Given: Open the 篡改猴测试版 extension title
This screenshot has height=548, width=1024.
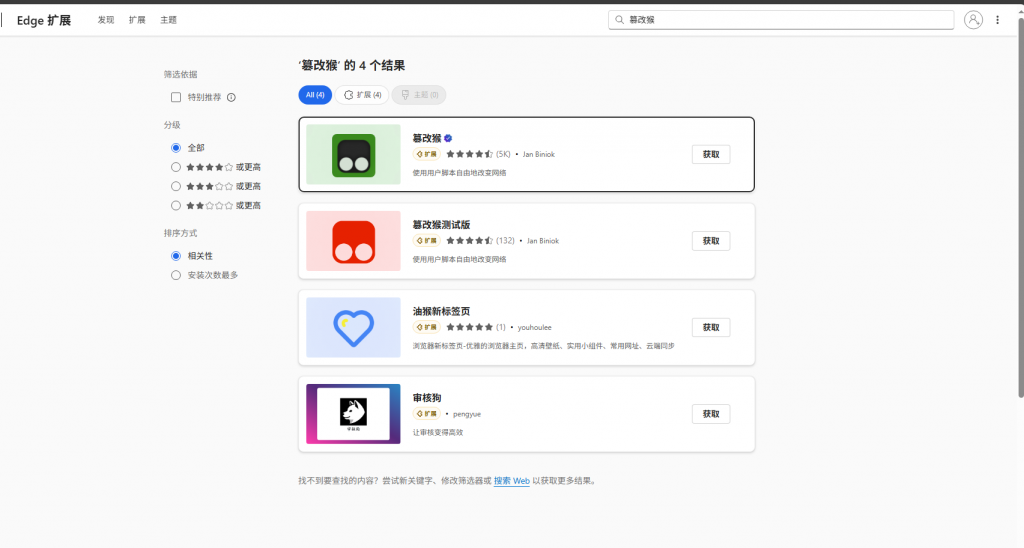Looking at the screenshot, I should [x=441, y=225].
